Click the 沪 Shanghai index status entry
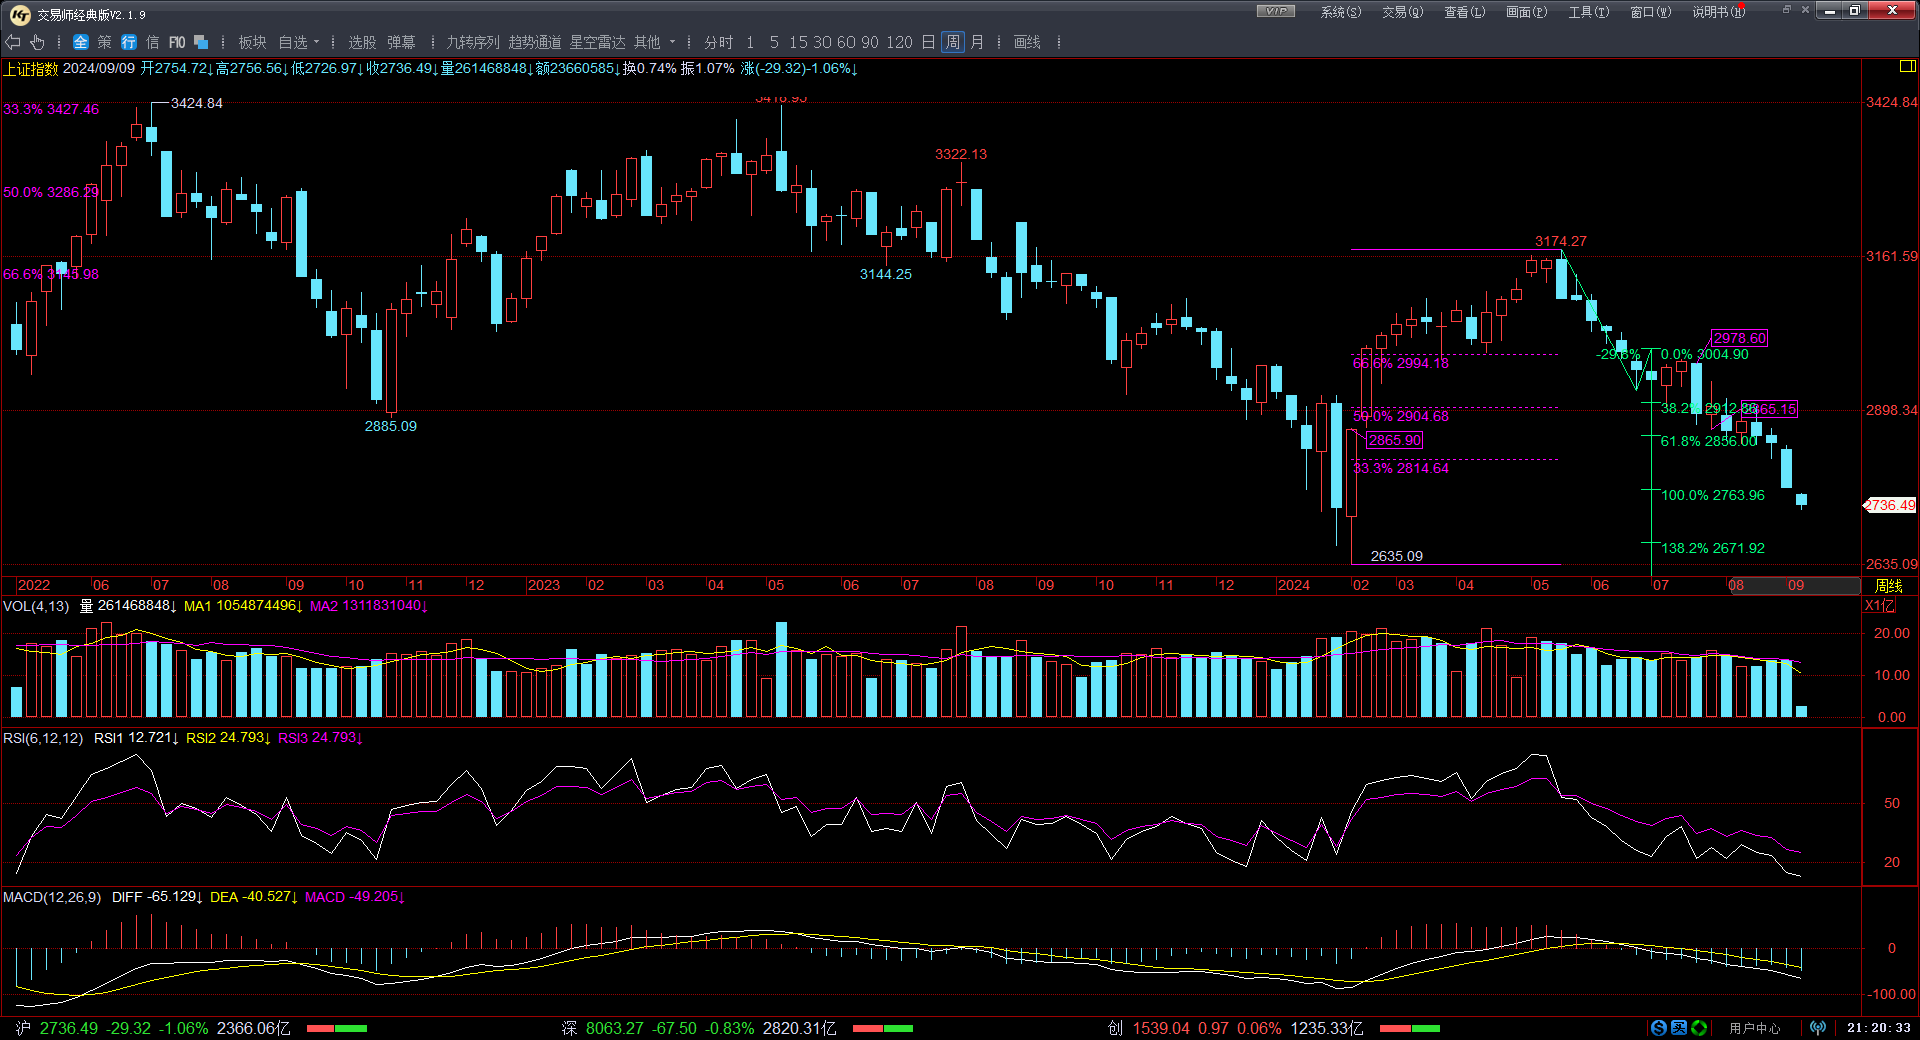The height and width of the screenshot is (1040, 1920). point(155,1028)
